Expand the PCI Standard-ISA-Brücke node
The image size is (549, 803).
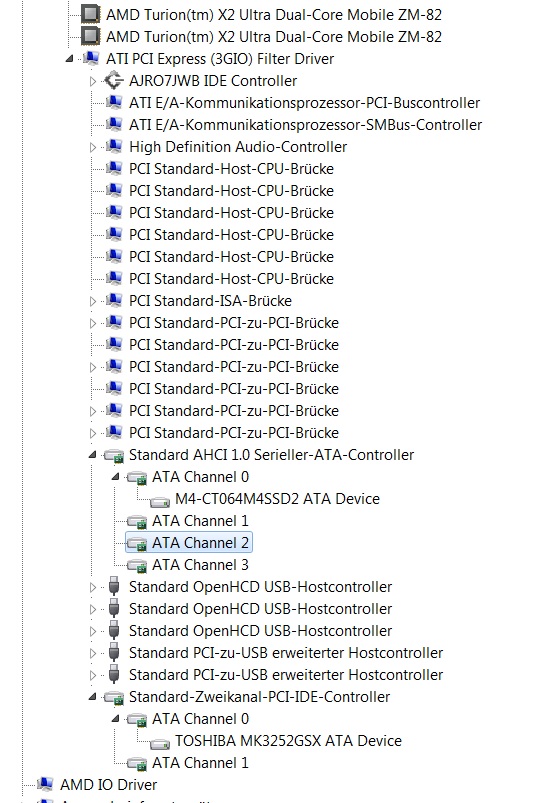coord(93,301)
